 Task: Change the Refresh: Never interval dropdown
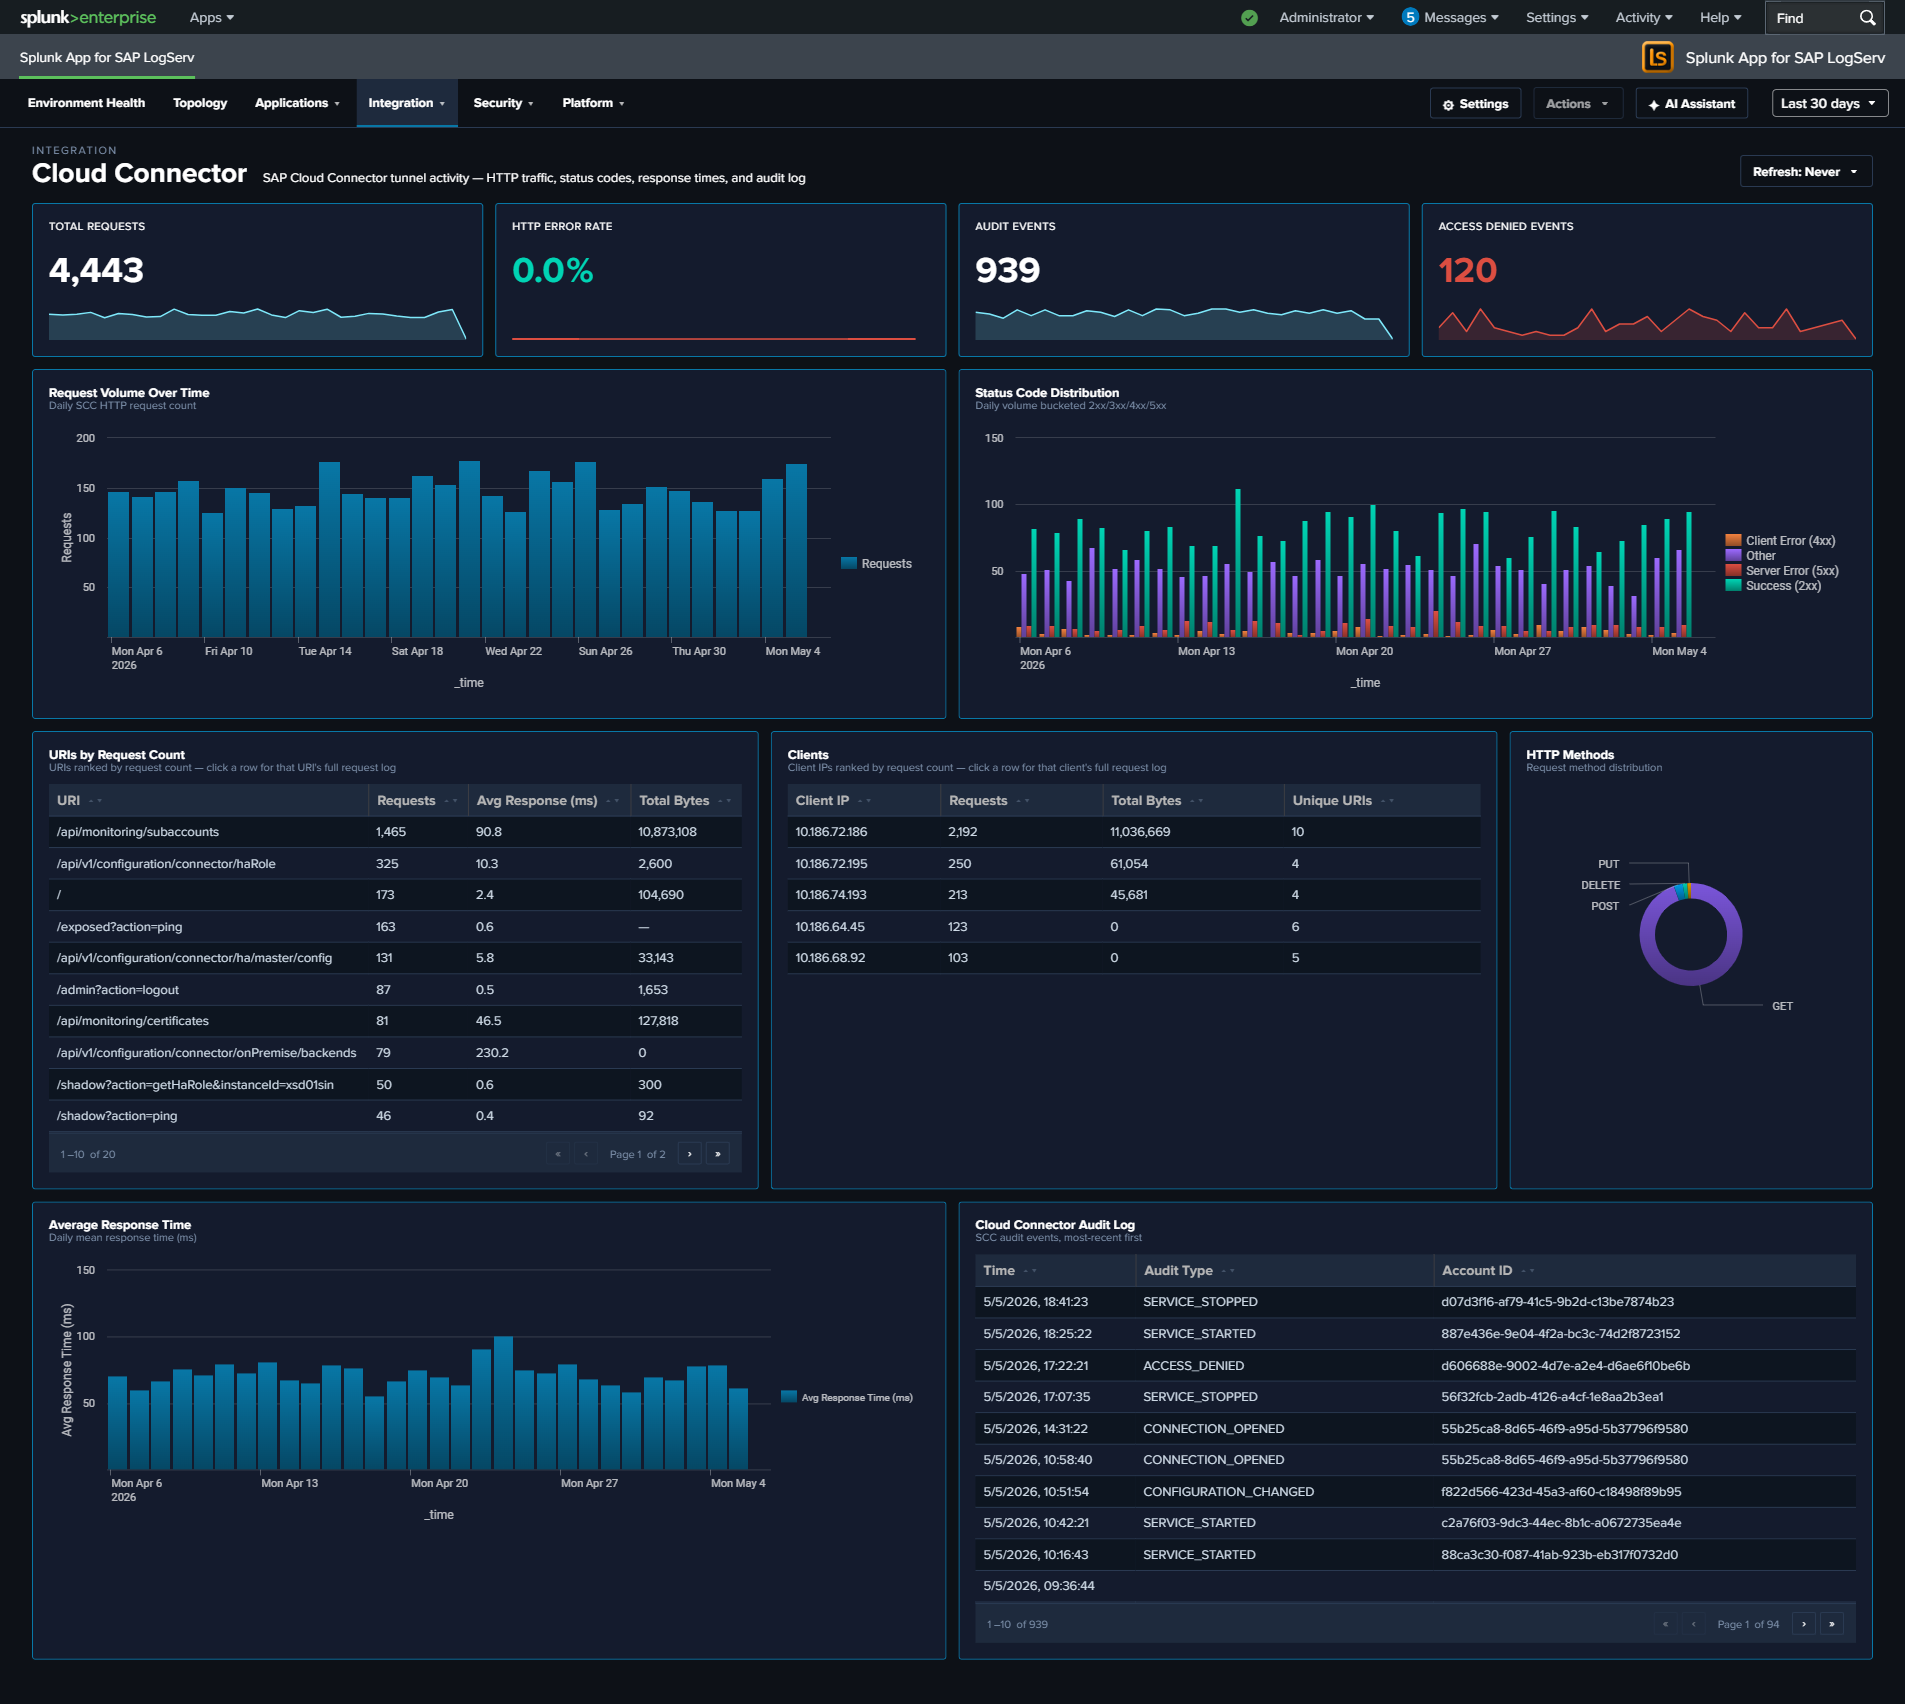coord(1805,172)
